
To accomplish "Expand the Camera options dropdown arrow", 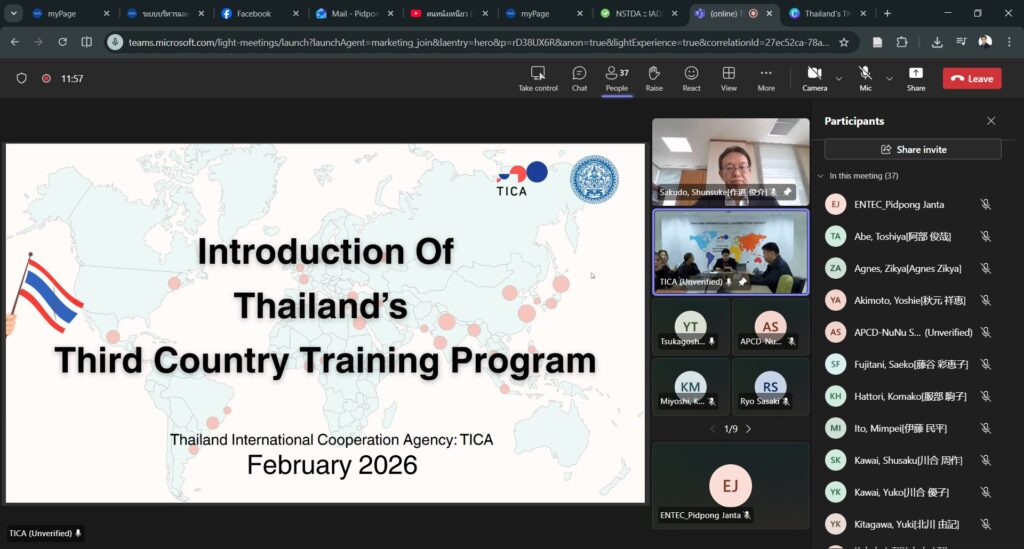I will click(839, 78).
